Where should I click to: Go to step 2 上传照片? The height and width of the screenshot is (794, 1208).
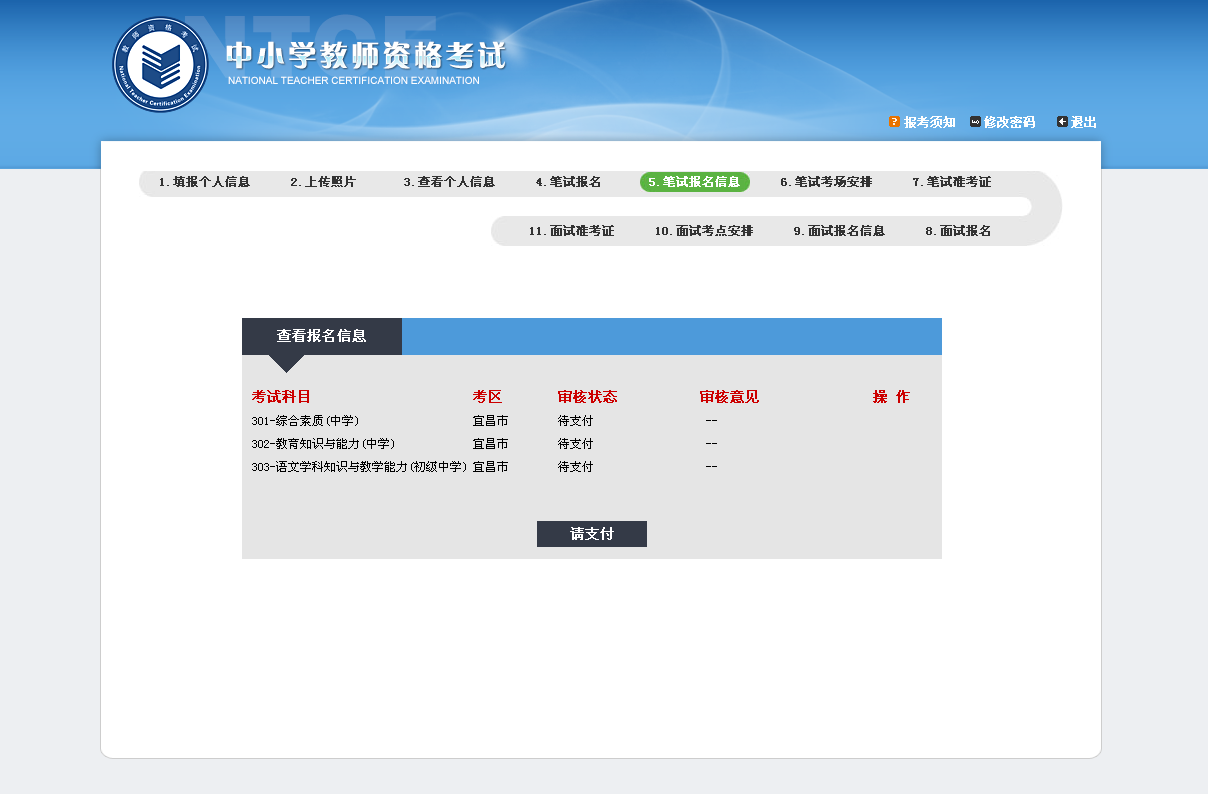pyautogui.click(x=323, y=182)
